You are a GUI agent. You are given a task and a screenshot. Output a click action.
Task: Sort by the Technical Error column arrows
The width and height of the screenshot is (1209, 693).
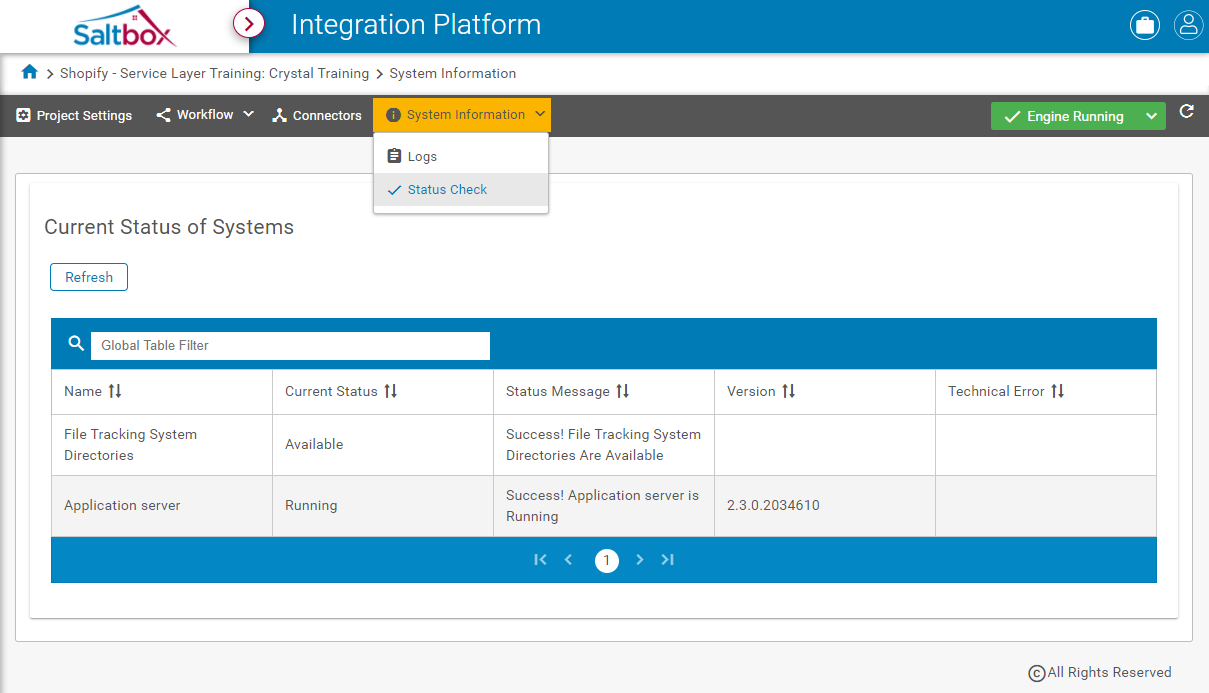point(1058,391)
